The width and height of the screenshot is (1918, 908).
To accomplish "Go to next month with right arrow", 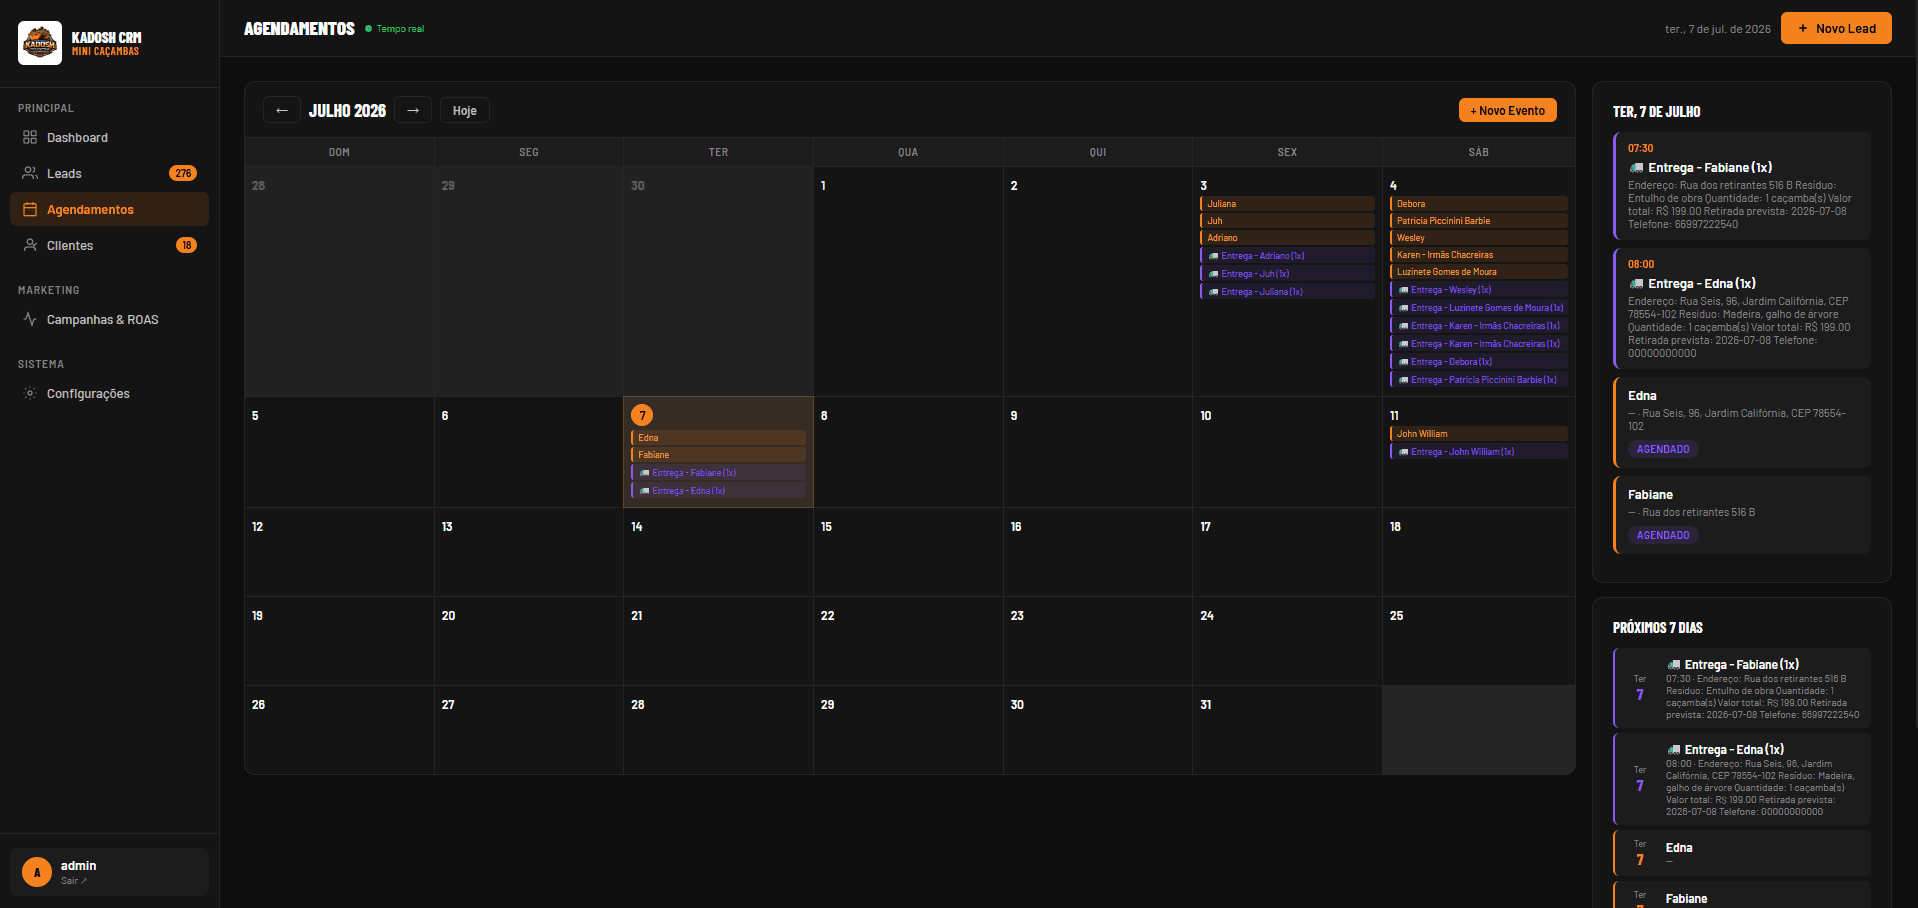I will [413, 110].
